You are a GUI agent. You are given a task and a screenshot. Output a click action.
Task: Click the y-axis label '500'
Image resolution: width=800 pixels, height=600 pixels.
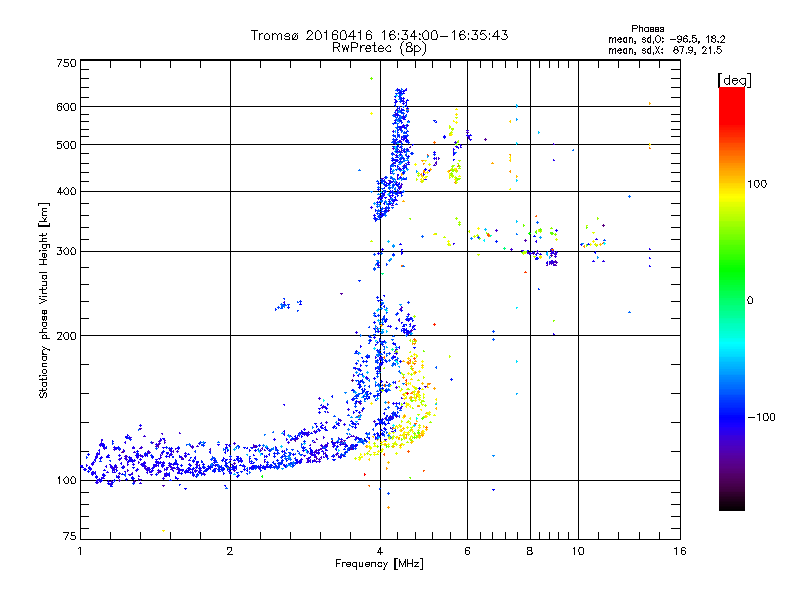tap(66, 145)
